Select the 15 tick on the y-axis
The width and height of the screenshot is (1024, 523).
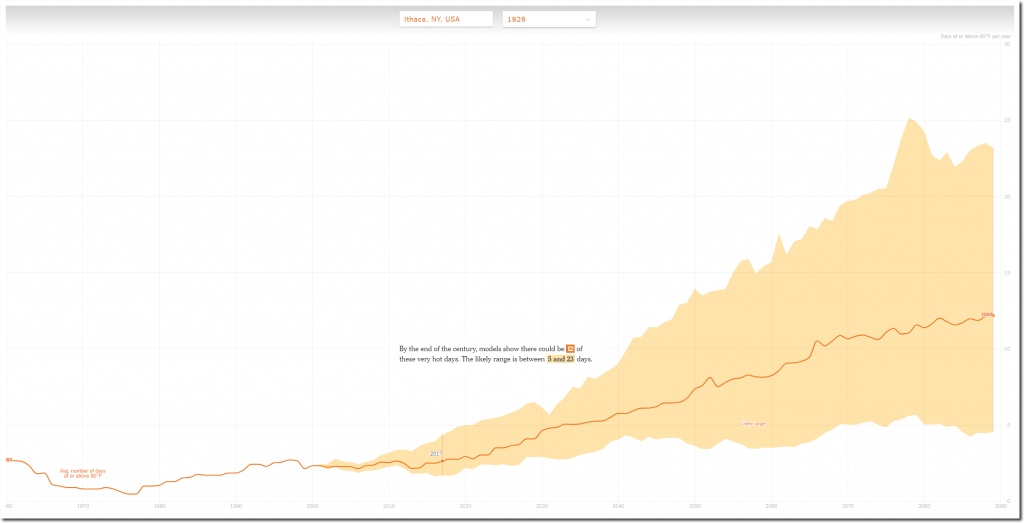1006,272
